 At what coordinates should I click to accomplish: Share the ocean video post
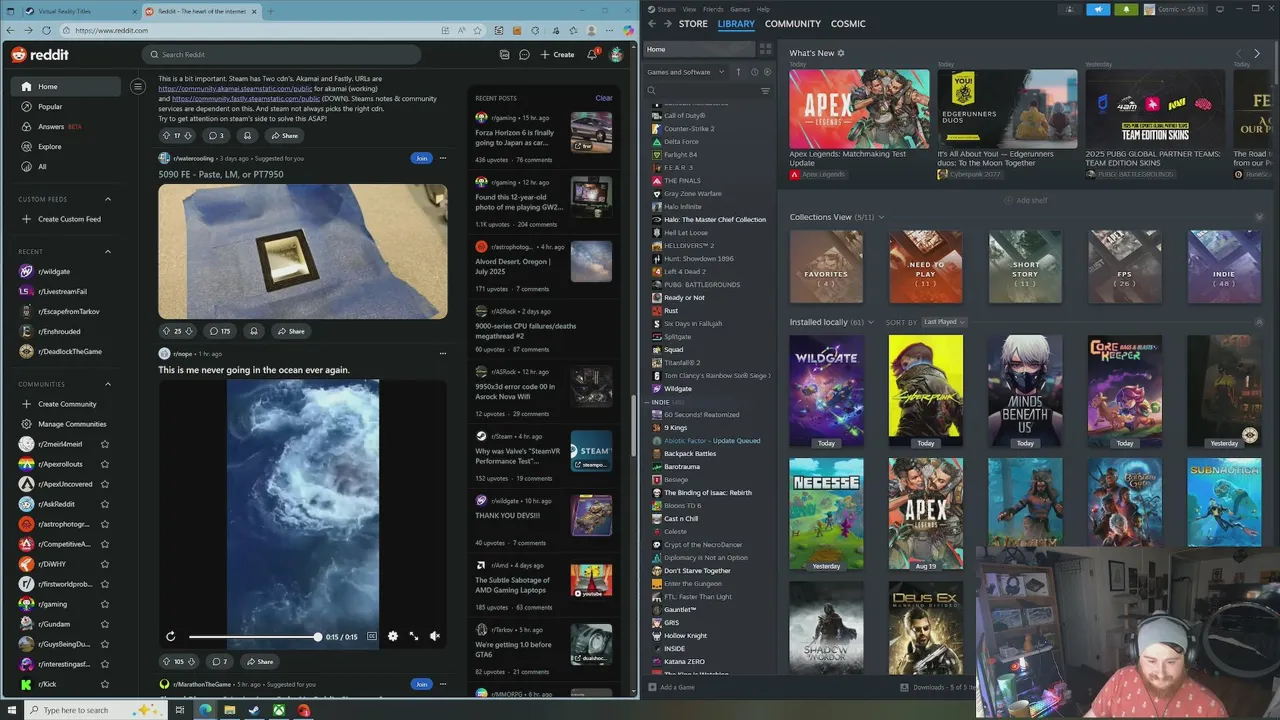[258, 661]
